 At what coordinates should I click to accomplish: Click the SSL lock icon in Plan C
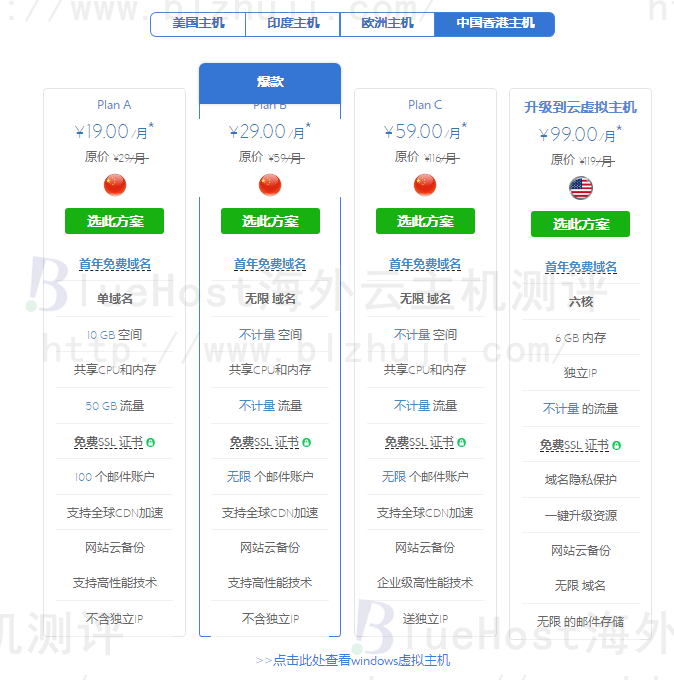click(x=461, y=443)
